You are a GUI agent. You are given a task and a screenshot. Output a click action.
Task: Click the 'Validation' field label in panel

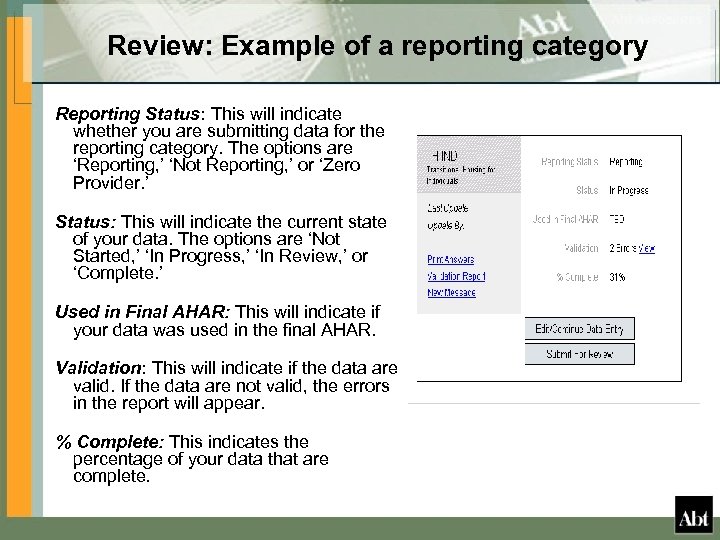[x=581, y=248]
